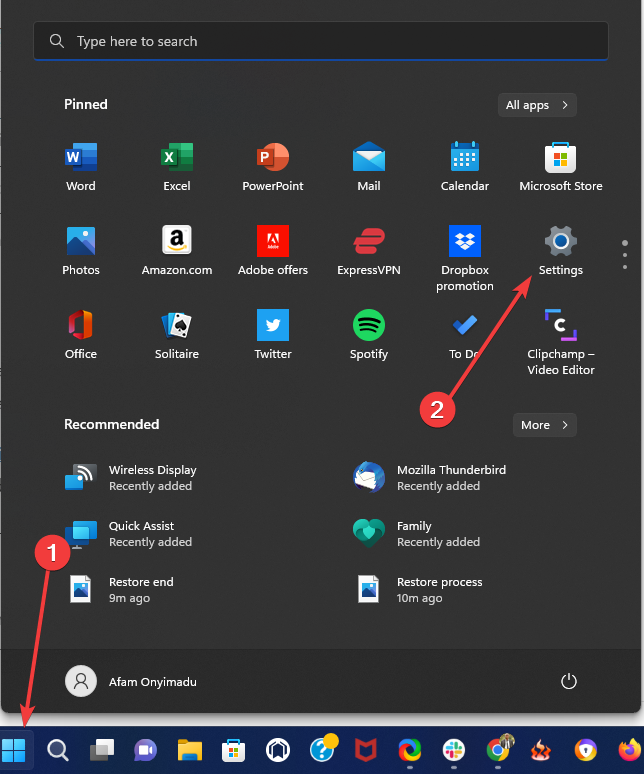Open Clipchamp Video Editor

[561, 342]
